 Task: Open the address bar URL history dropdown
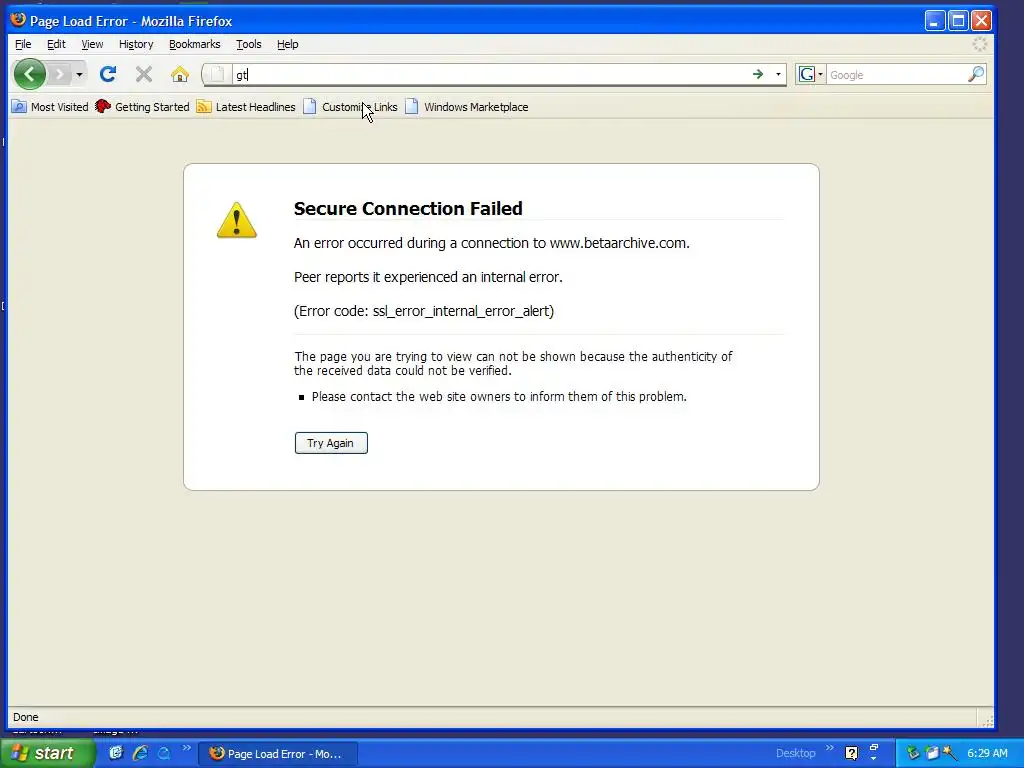(778, 74)
